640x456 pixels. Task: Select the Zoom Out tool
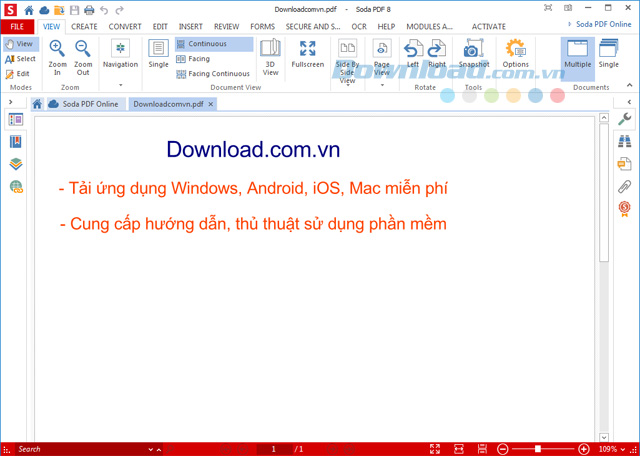(83, 58)
